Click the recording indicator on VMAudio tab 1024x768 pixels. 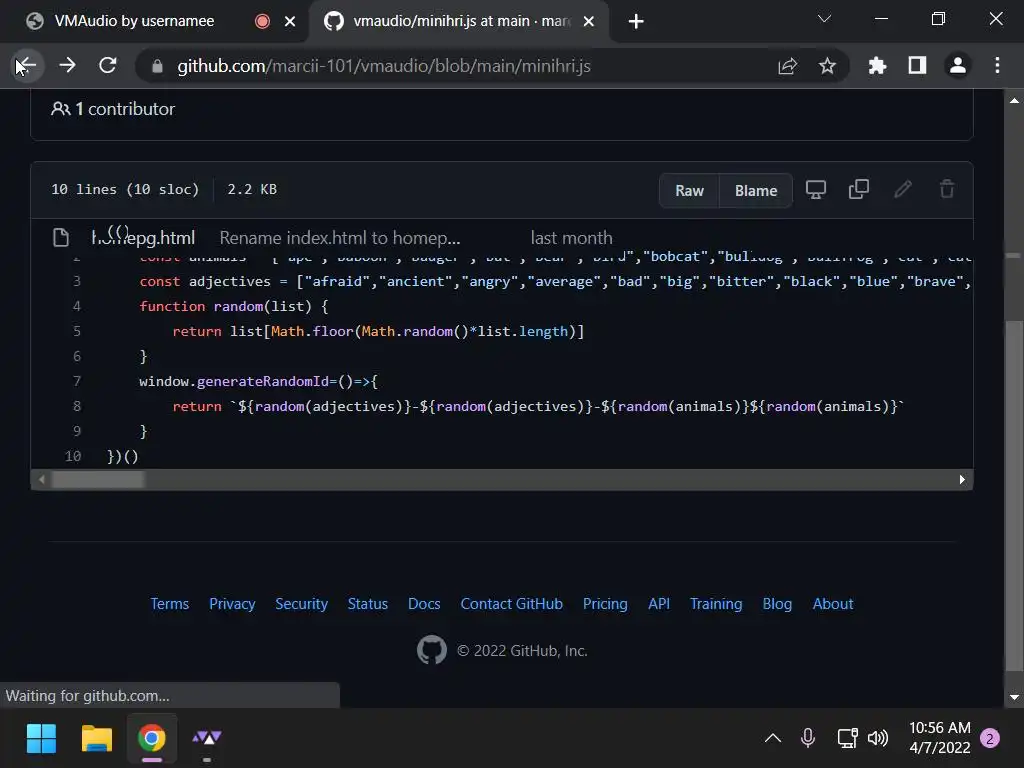[x=263, y=22]
